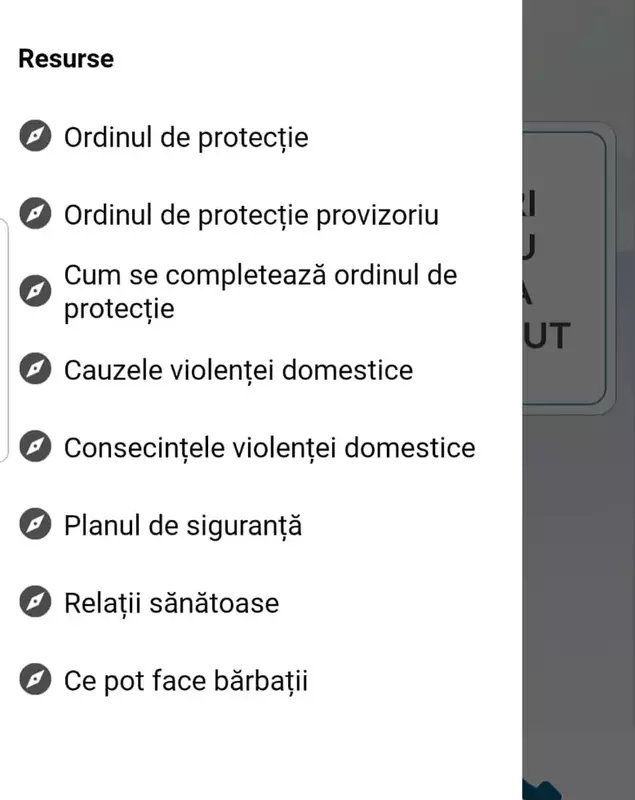Click compass icon beside Ordinul de protecție
The width and height of the screenshot is (635, 800).
(x=35, y=136)
